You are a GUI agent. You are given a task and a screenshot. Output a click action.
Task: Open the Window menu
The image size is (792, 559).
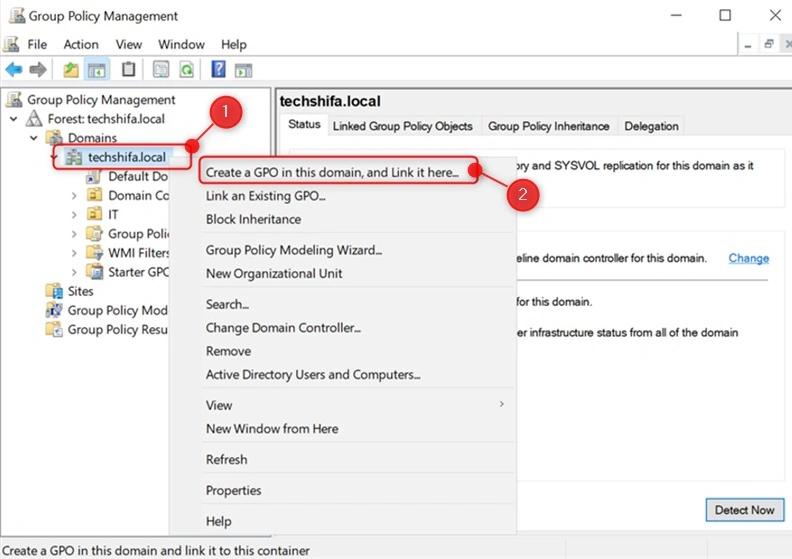[x=181, y=44]
